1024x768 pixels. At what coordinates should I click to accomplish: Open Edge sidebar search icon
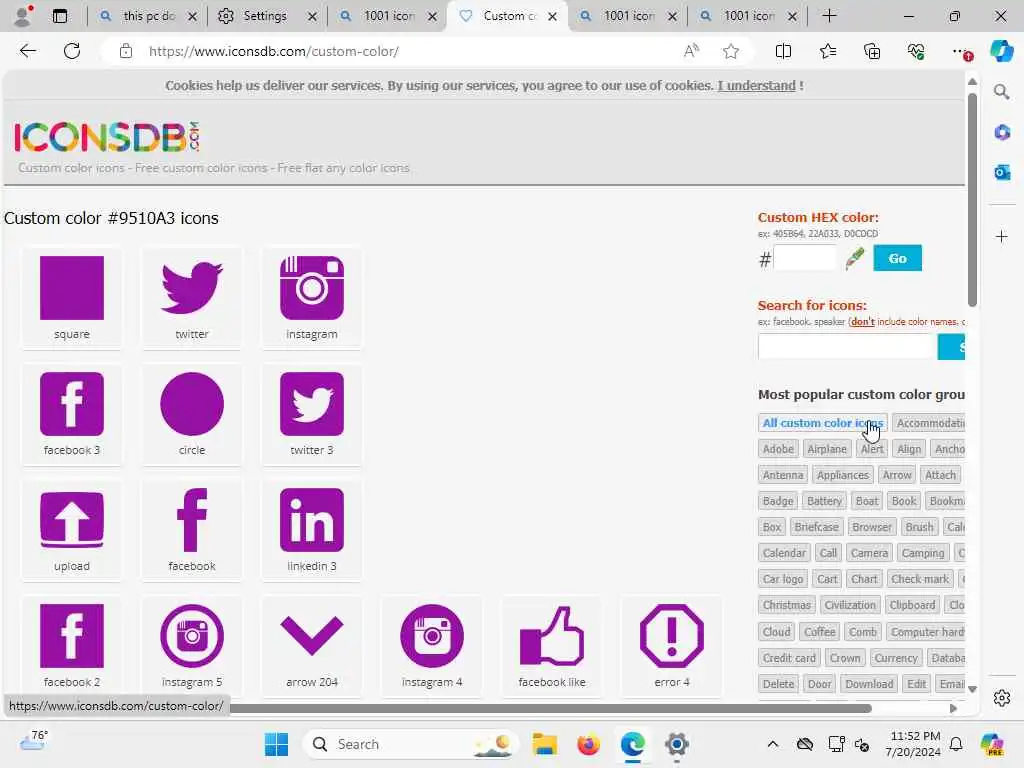coord(1002,92)
